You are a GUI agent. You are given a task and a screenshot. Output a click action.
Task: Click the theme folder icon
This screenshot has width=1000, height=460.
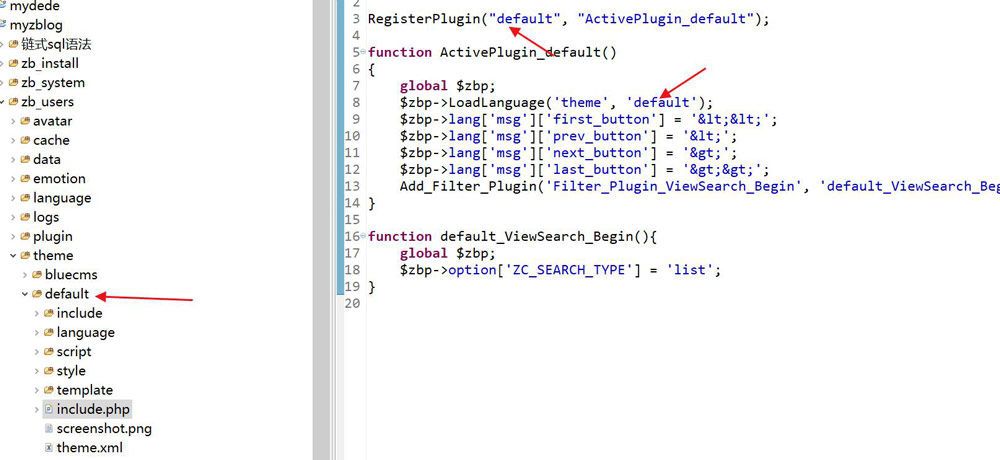[25, 255]
